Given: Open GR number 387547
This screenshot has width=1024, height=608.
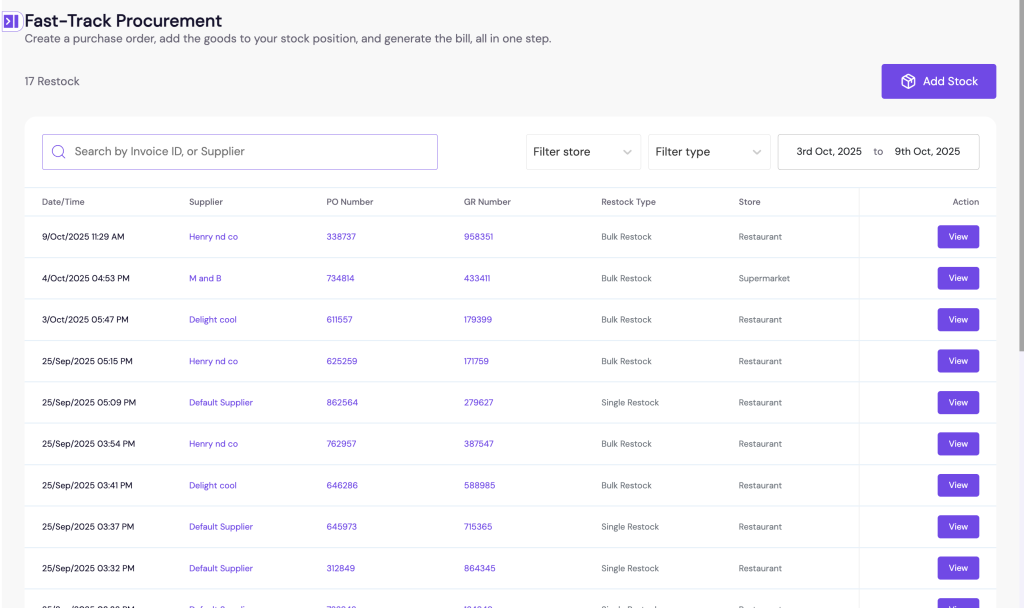Looking at the screenshot, I should click(478, 444).
